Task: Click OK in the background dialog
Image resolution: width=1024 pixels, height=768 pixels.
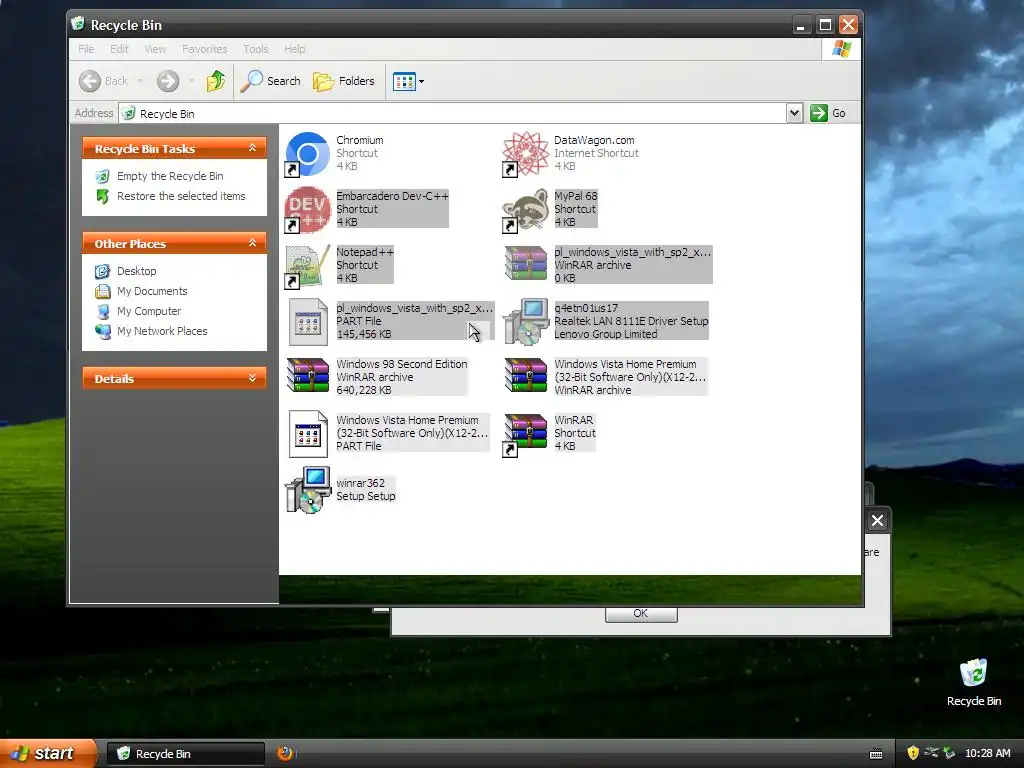Action: [641, 615]
